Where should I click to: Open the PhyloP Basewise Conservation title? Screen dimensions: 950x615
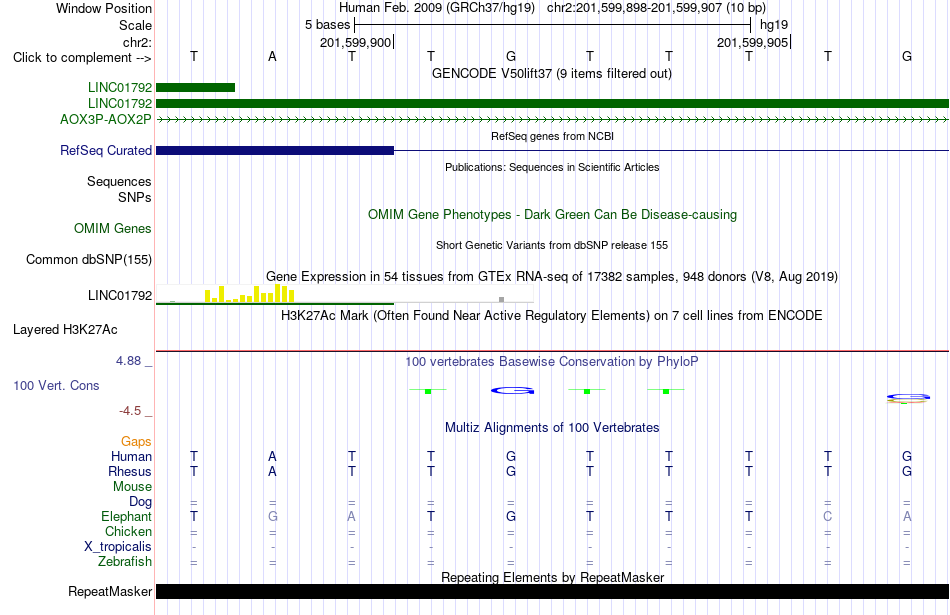(552, 362)
